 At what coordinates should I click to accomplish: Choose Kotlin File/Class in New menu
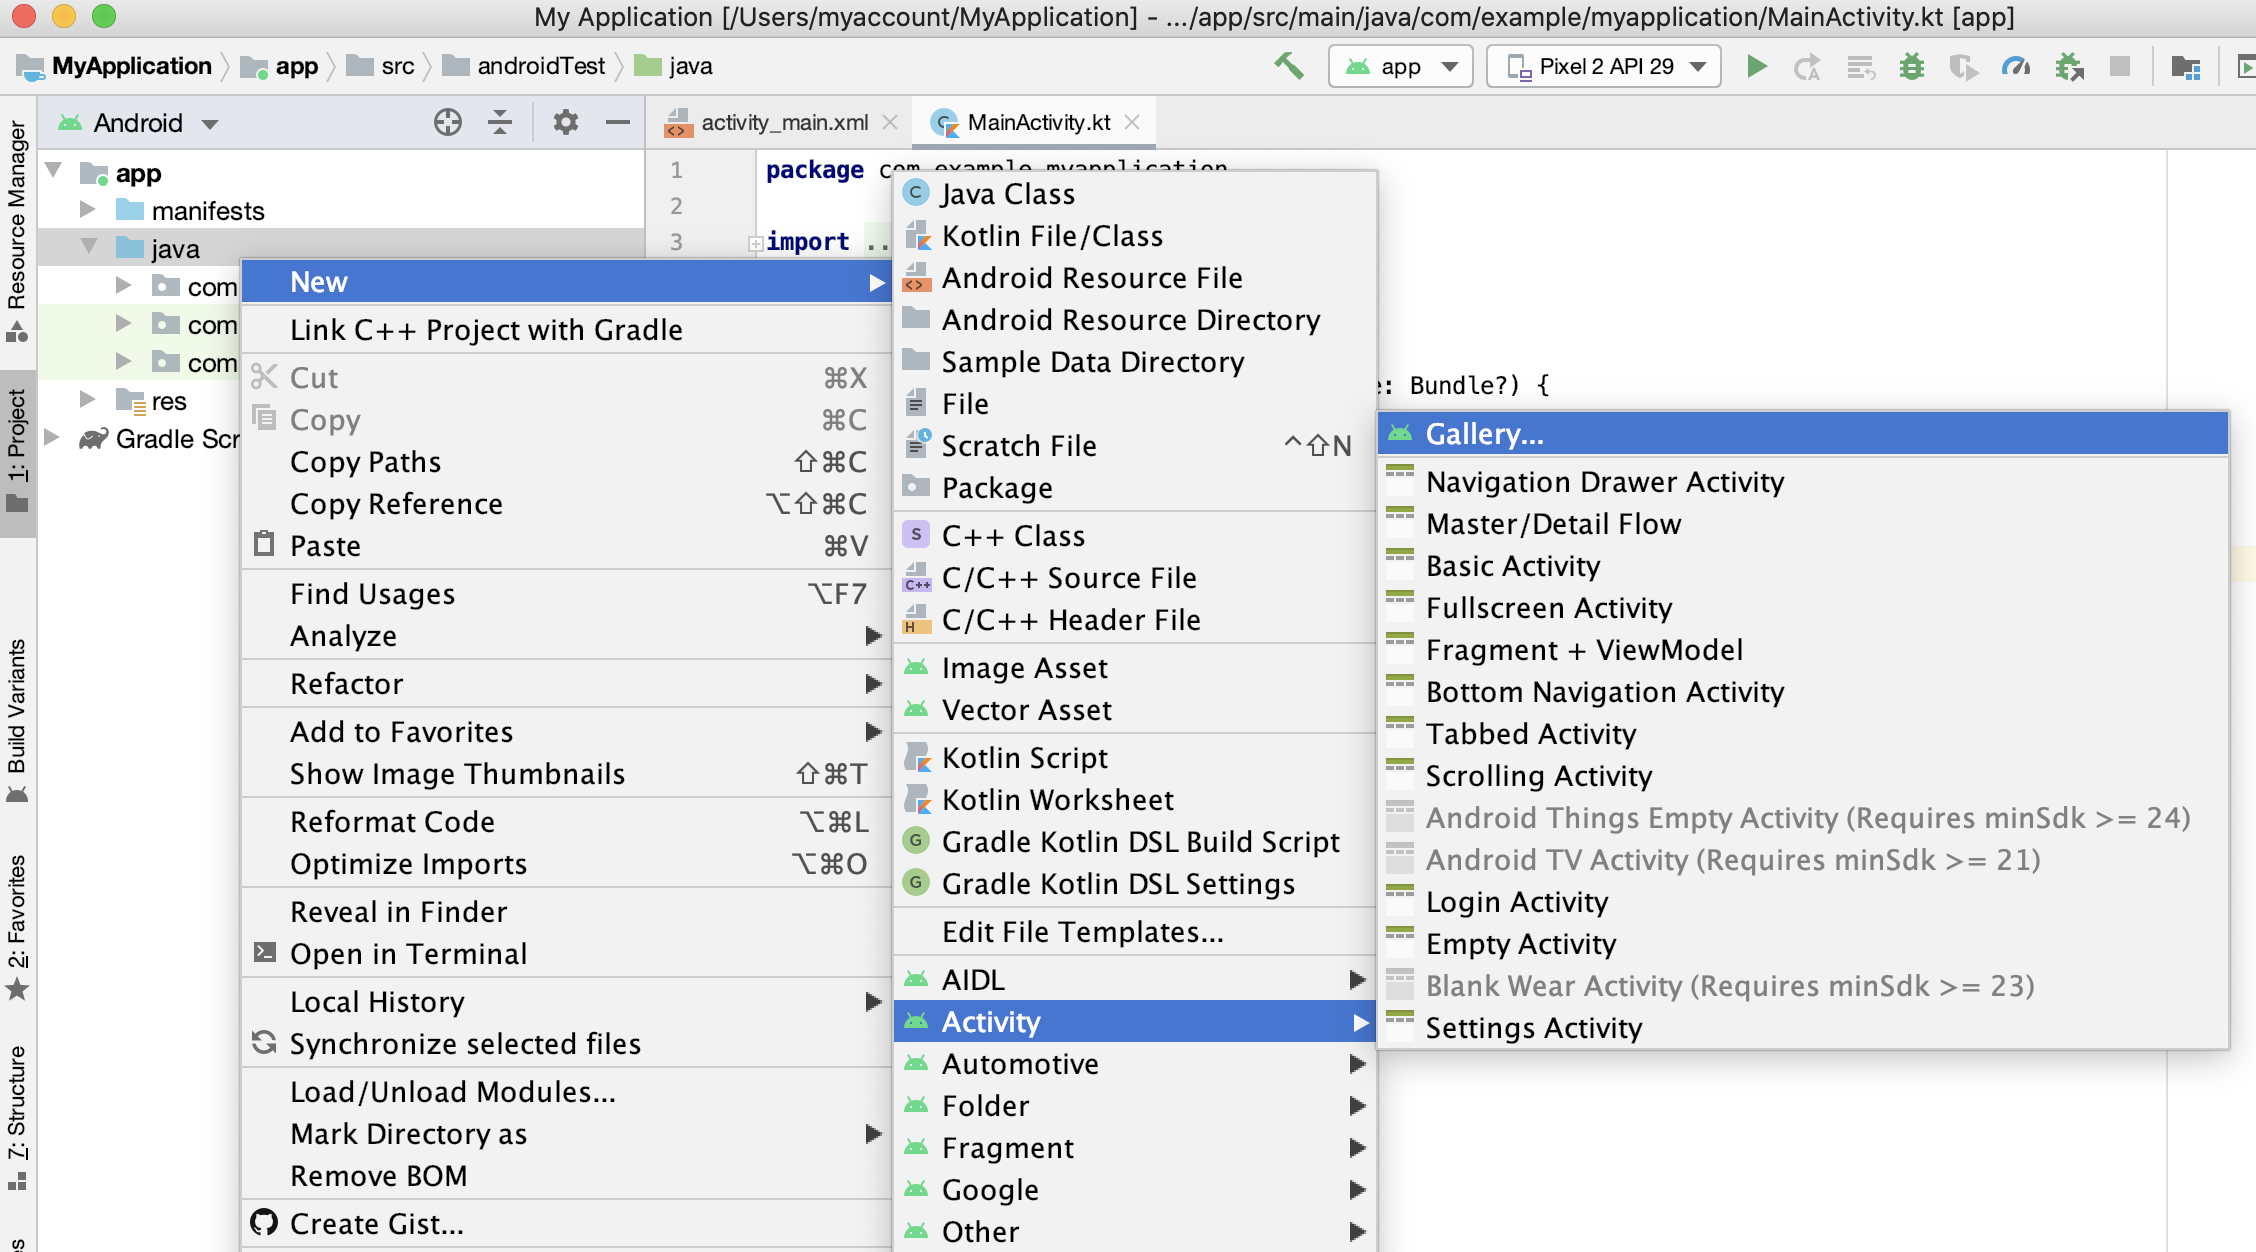pos(1052,235)
